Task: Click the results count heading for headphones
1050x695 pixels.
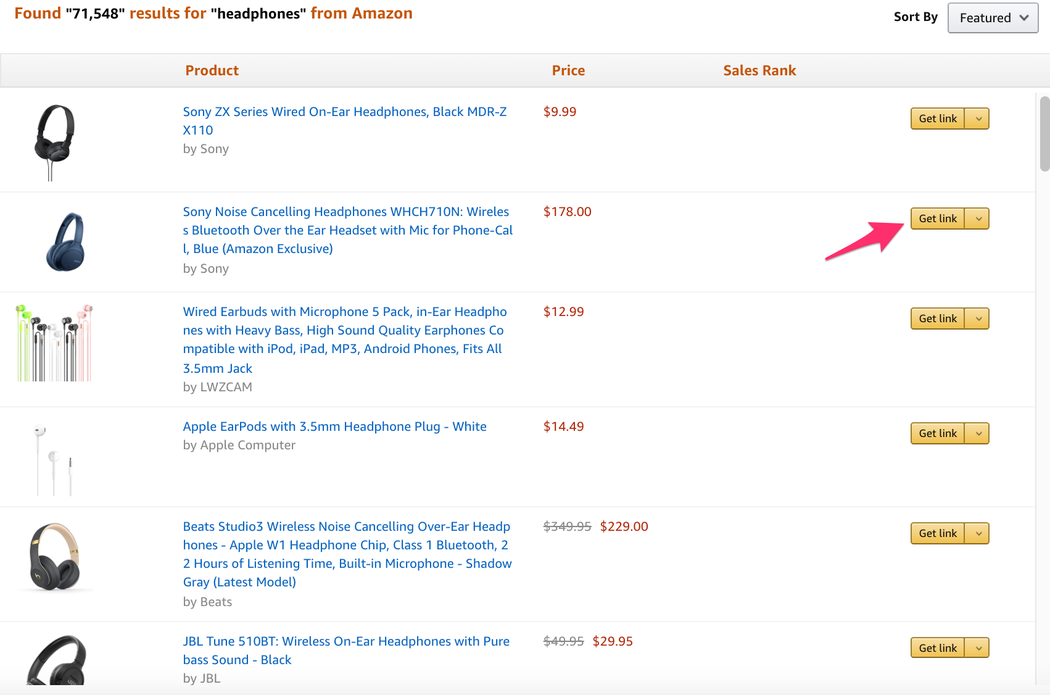Action: pyautogui.click(x=214, y=13)
